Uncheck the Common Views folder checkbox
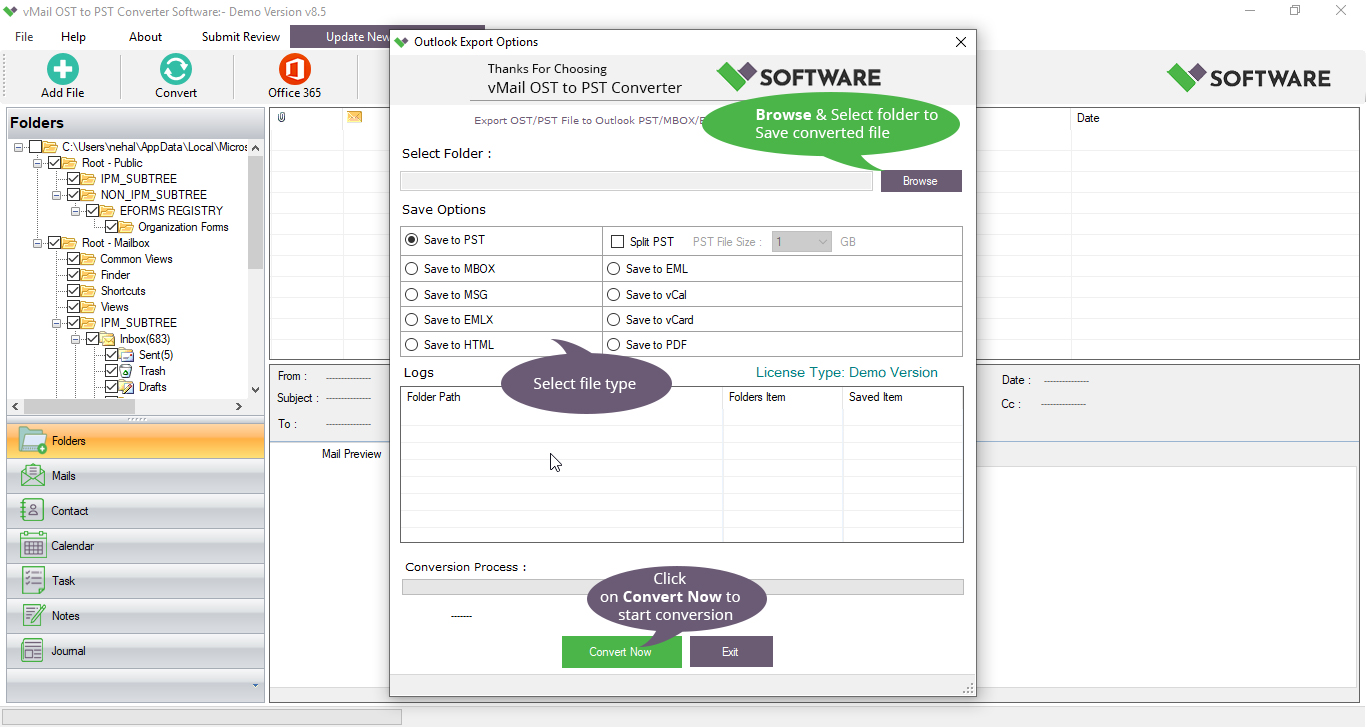This screenshot has width=1366, height=728. (x=74, y=259)
